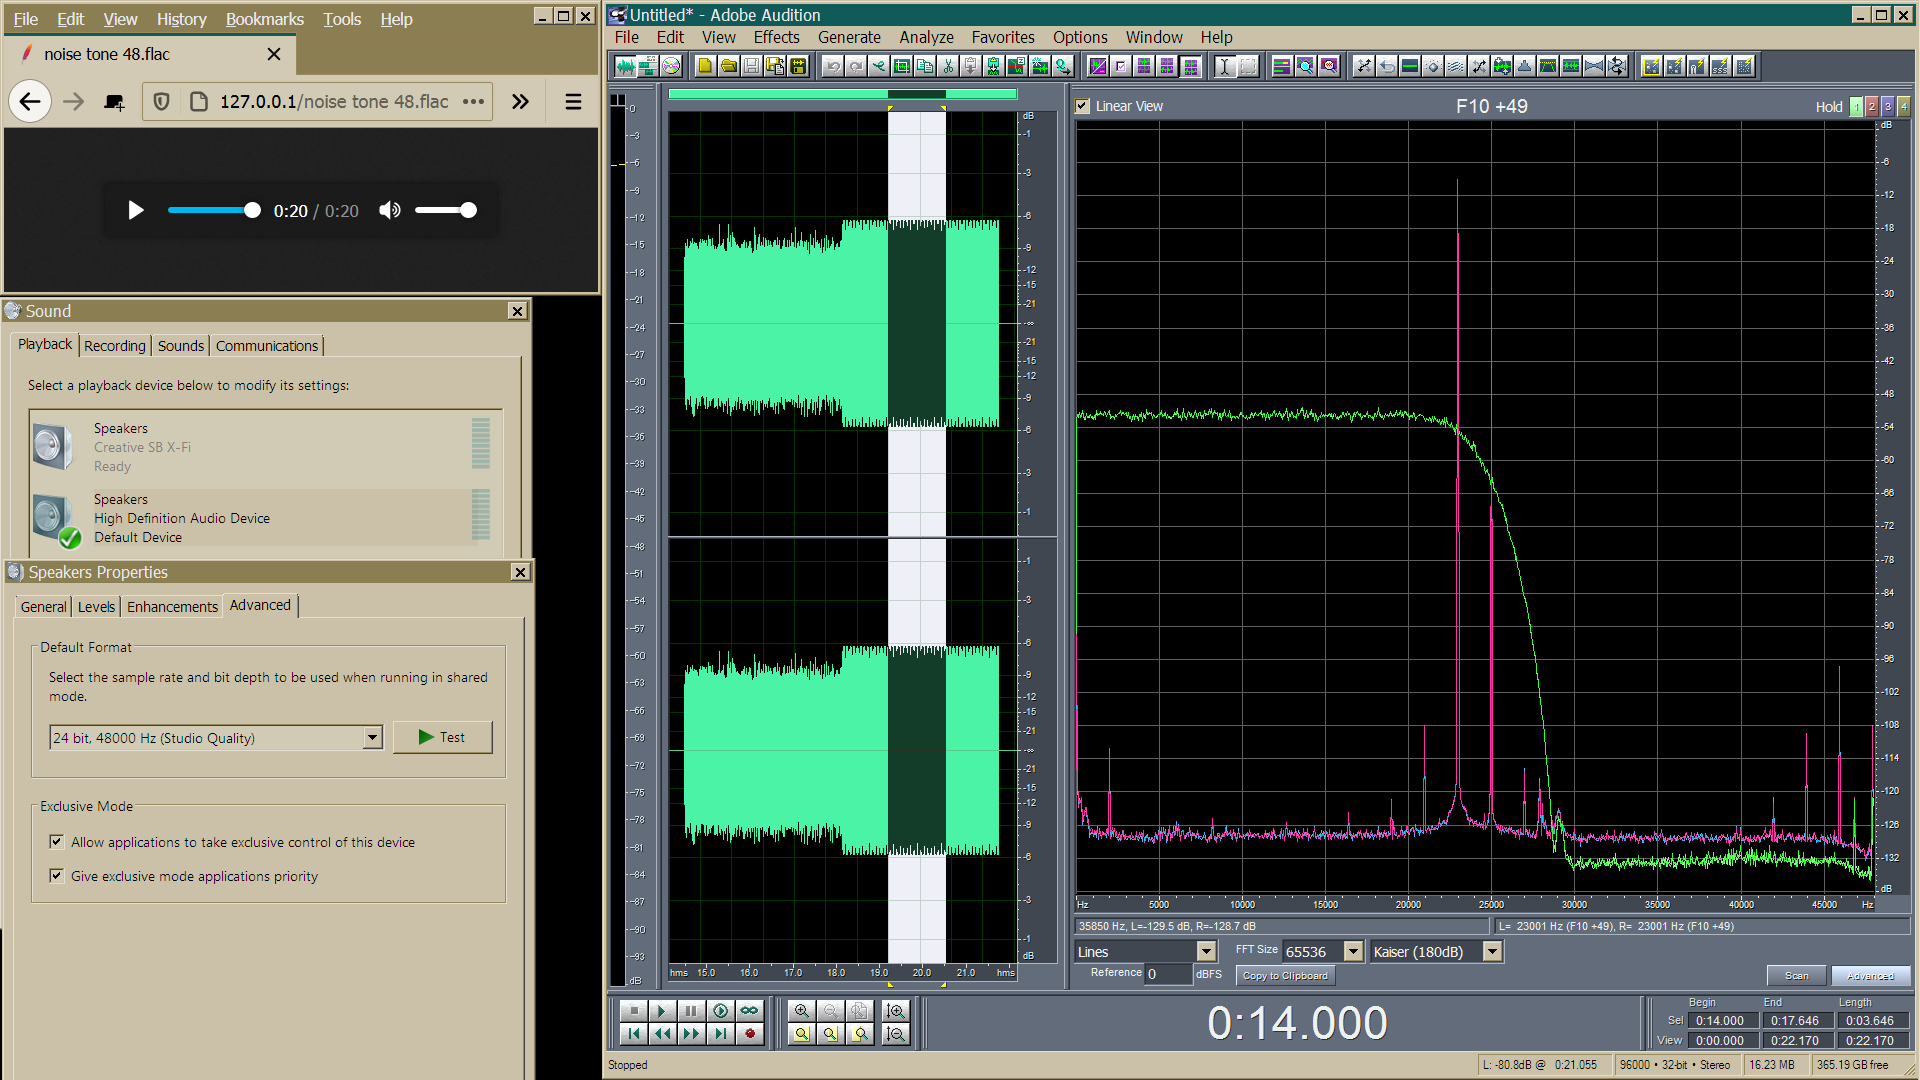Open CD Project view icon in Audition
Image resolution: width=1920 pixels, height=1080 pixels.
(671, 66)
